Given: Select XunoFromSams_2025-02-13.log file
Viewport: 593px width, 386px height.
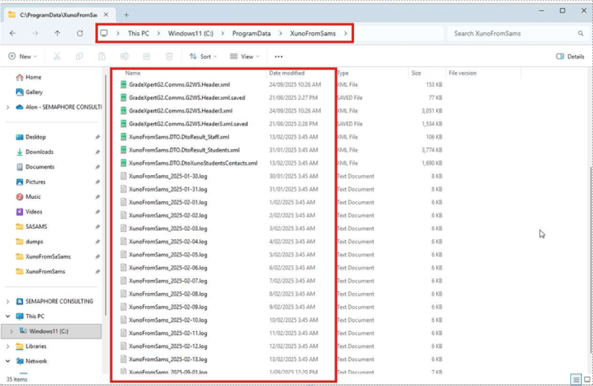Looking at the screenshot, I should click(x=168, y=359).
